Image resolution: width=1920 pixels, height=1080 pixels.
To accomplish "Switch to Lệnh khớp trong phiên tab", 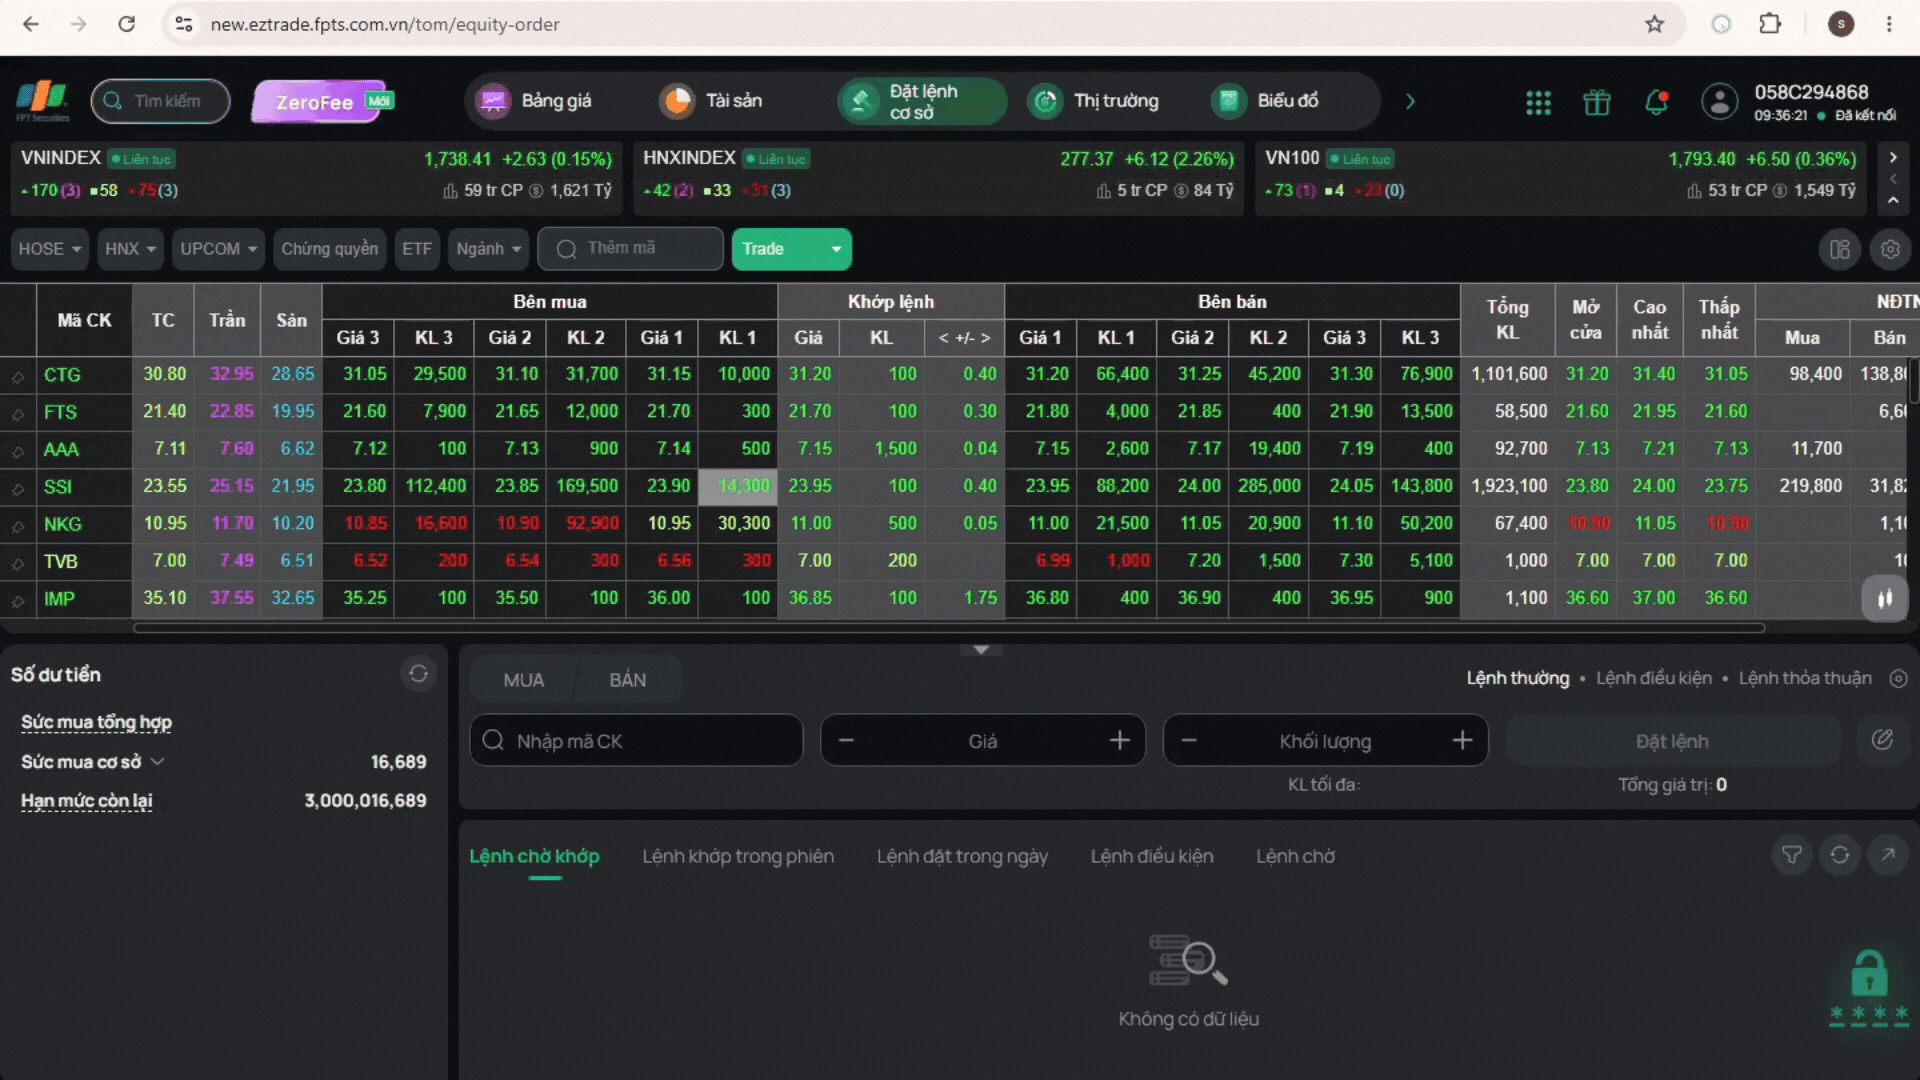I will point(738,856).
